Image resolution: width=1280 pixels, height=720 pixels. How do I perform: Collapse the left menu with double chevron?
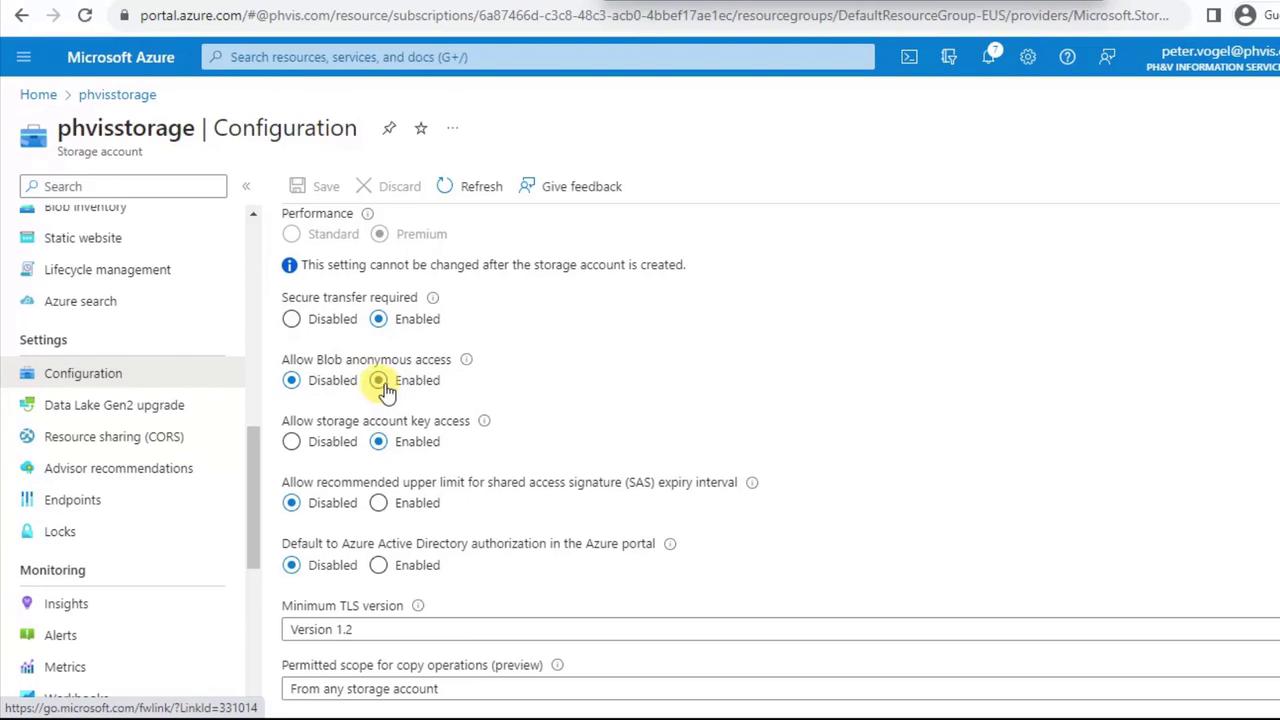[x=246, y=186]
